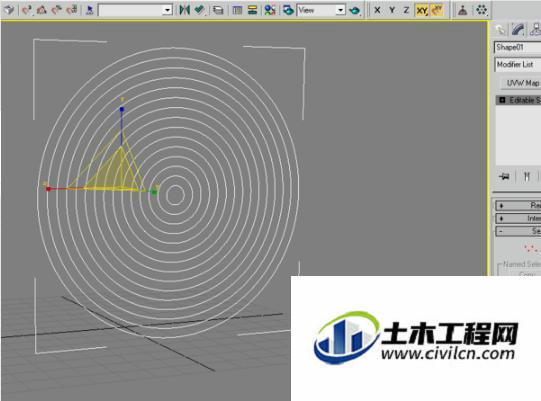Switch to the Create panel tab
Image resolution: width=541 pixels, height=401 pixels.
click(500, 30)
